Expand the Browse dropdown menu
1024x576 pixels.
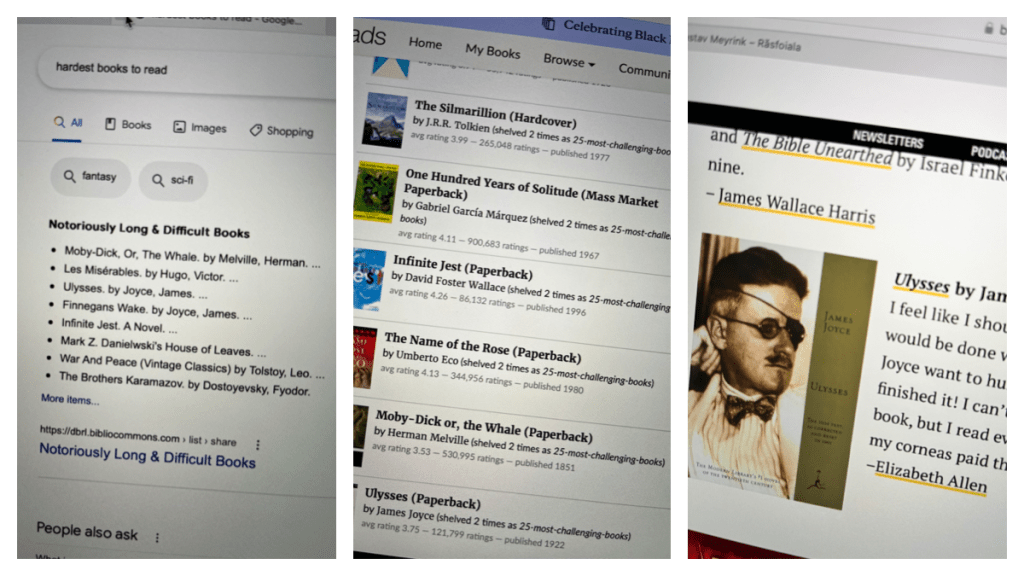coord(569,60)
